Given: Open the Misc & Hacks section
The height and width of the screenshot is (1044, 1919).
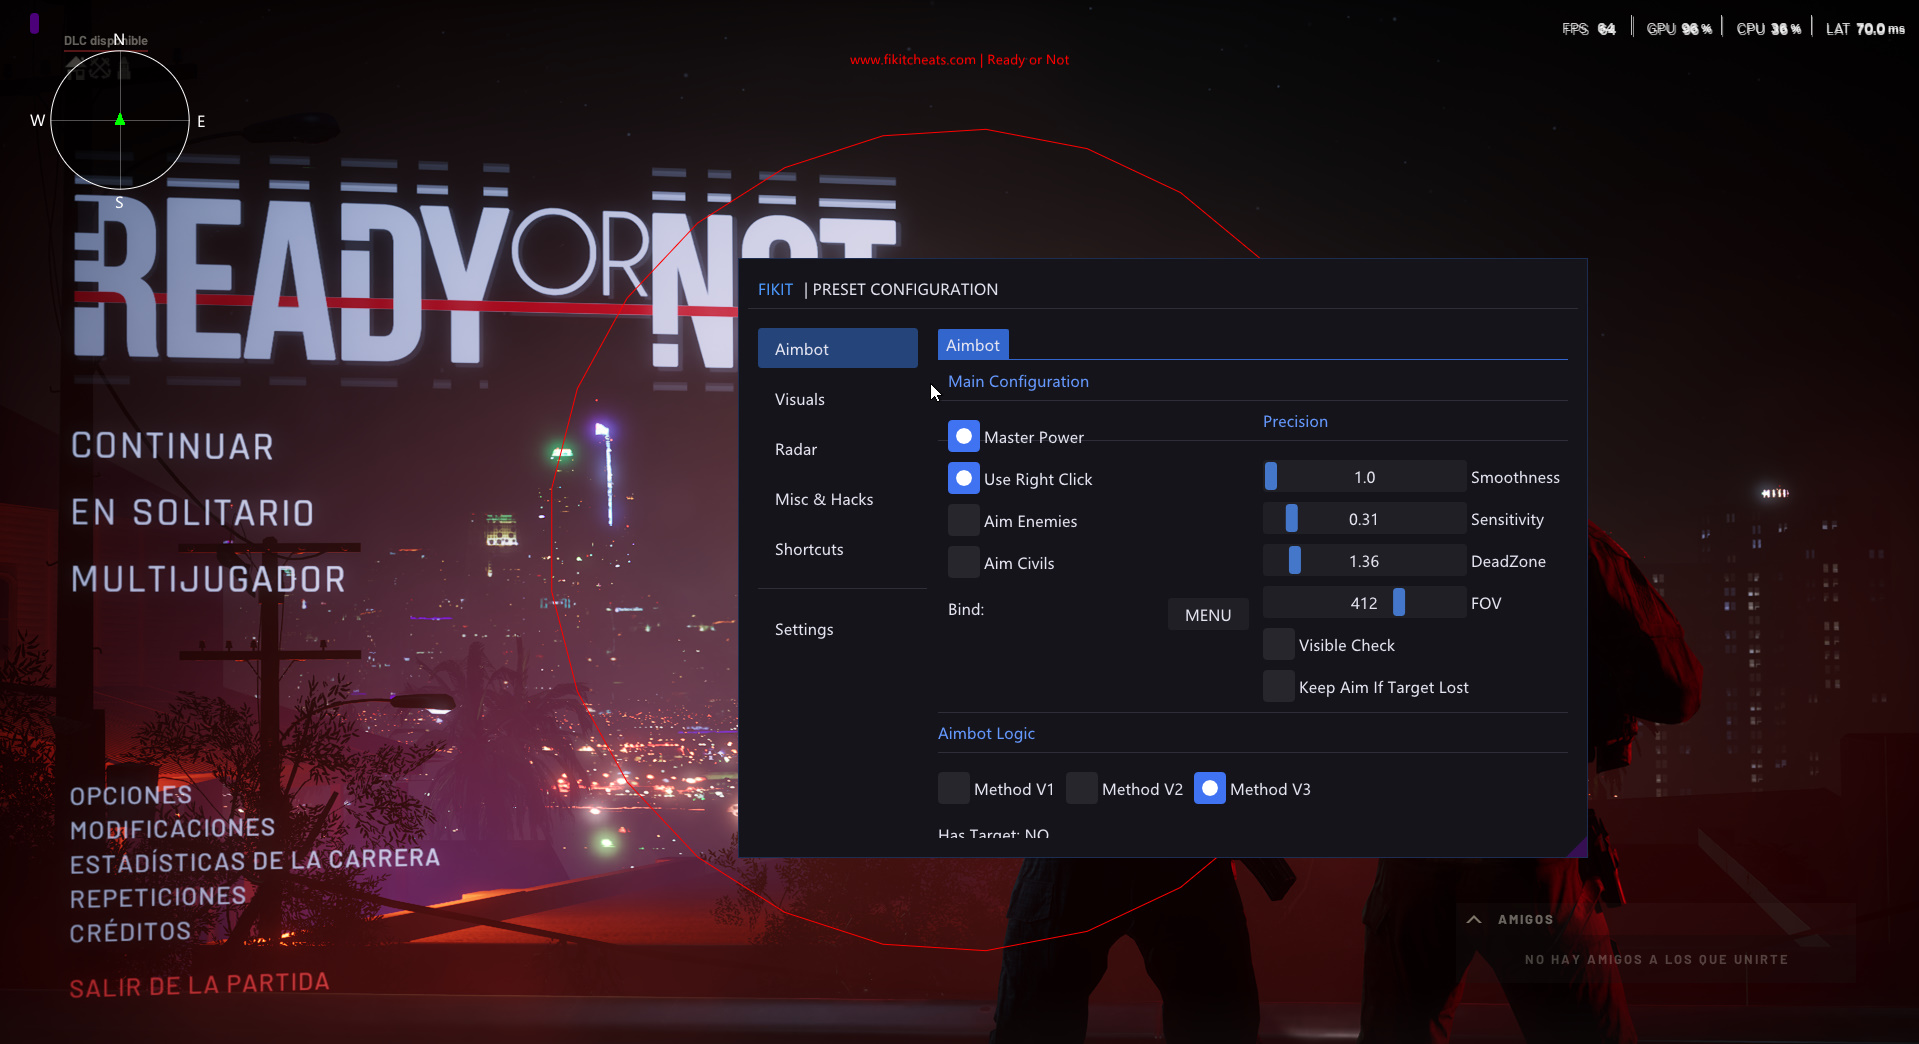Looking at the screenshot, I should [824, 499].
